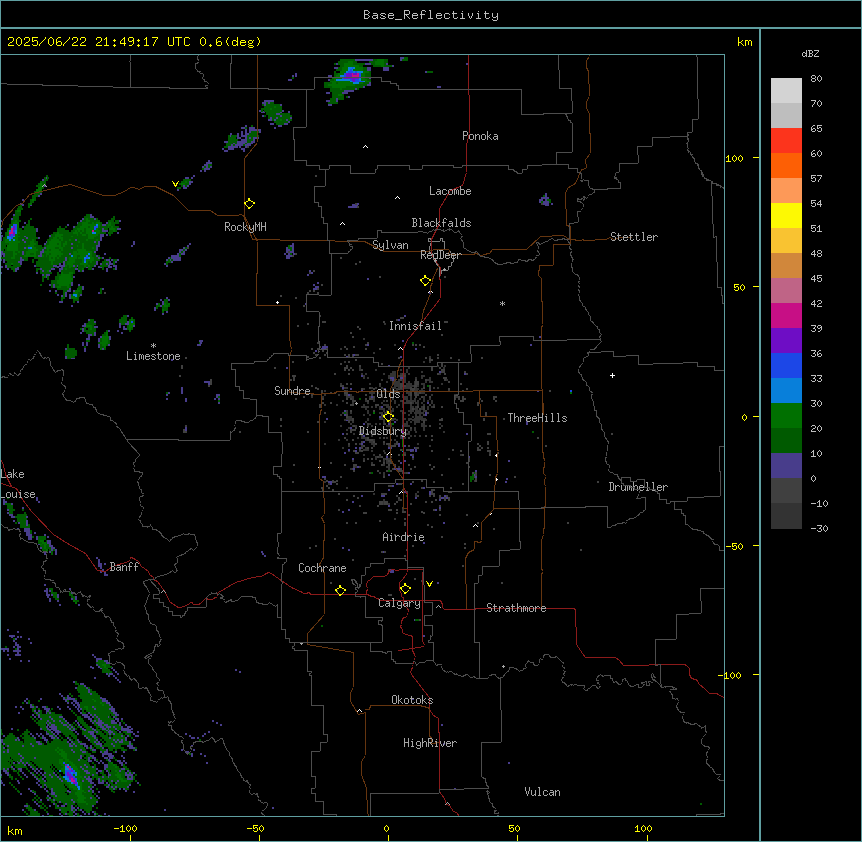This screenshot has height=842, width=862.
Task: Click the ThreeHills label
Action: pos(537,418)
